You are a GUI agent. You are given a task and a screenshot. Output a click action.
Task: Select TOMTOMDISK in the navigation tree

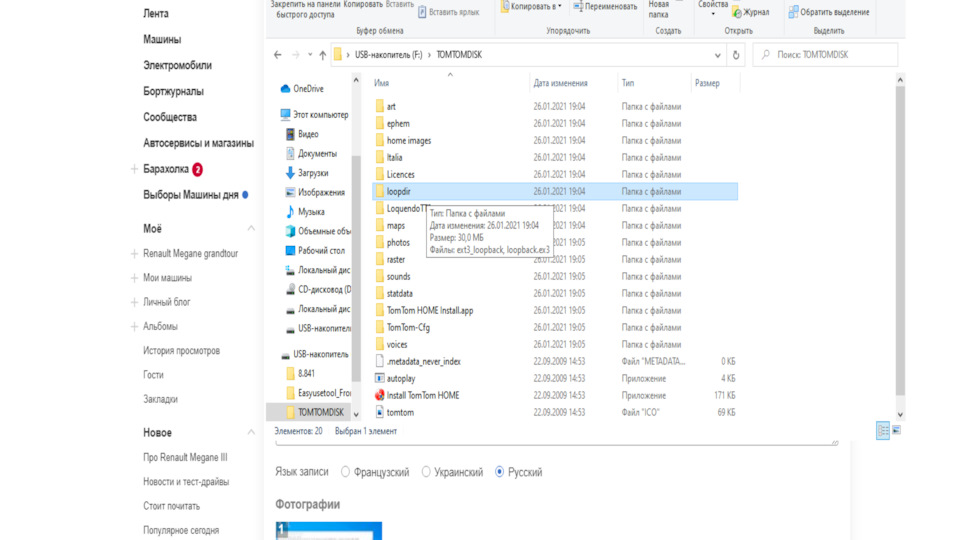[315, 413]
